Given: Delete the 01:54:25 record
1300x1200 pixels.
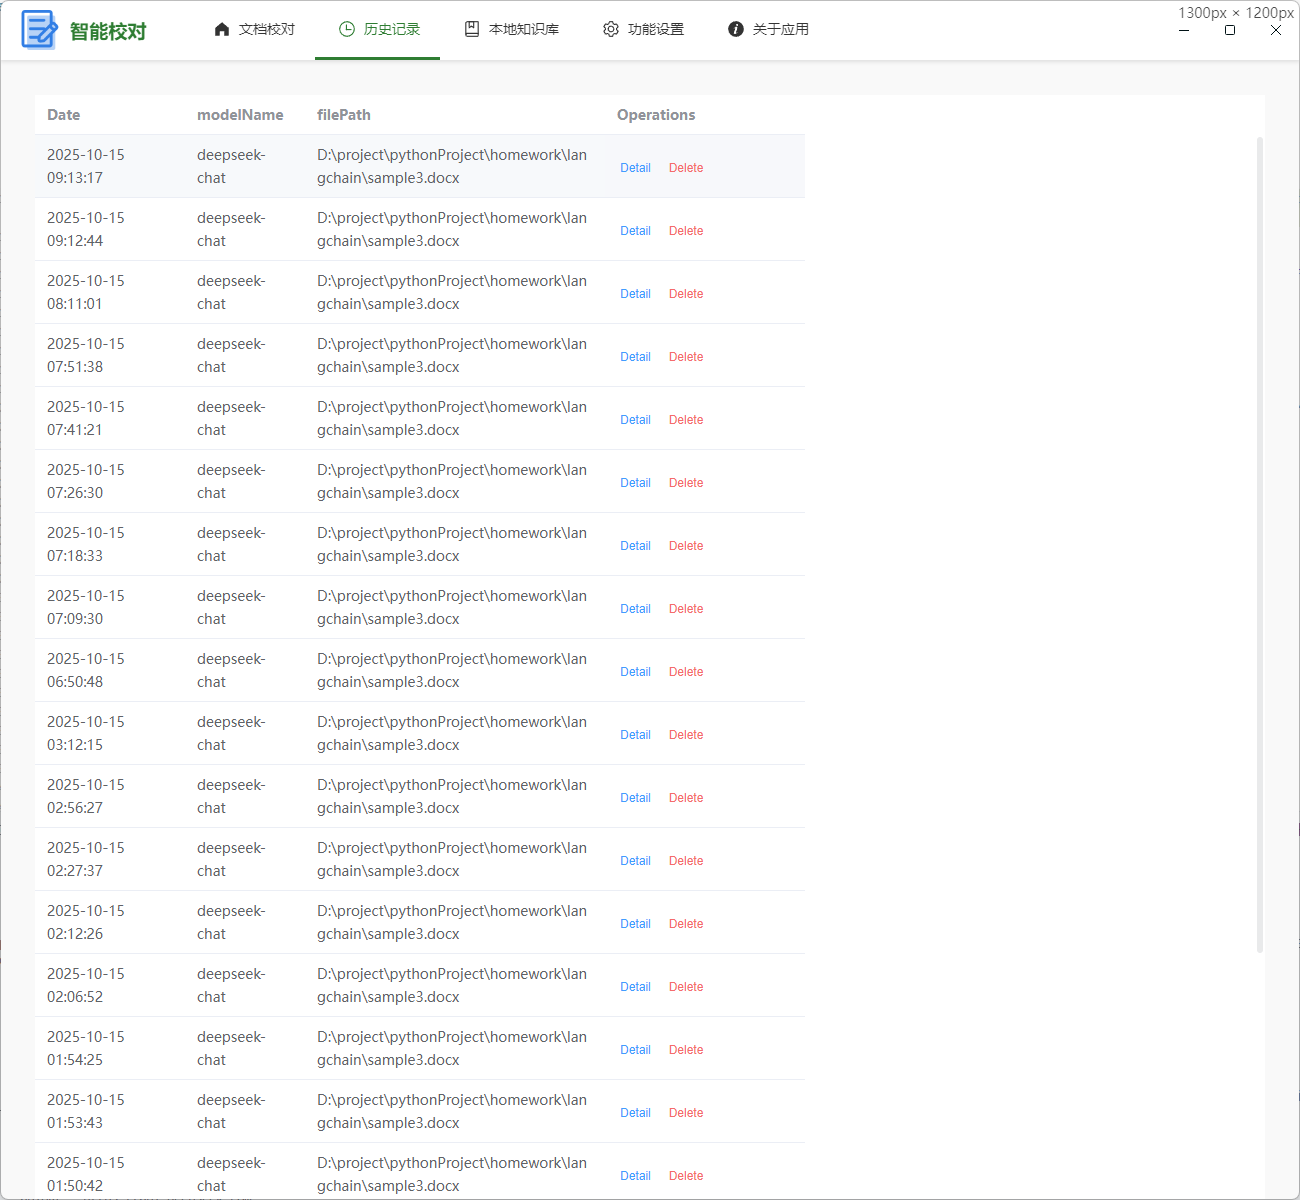Looking at the screenshot, I should coord(686,1050).
